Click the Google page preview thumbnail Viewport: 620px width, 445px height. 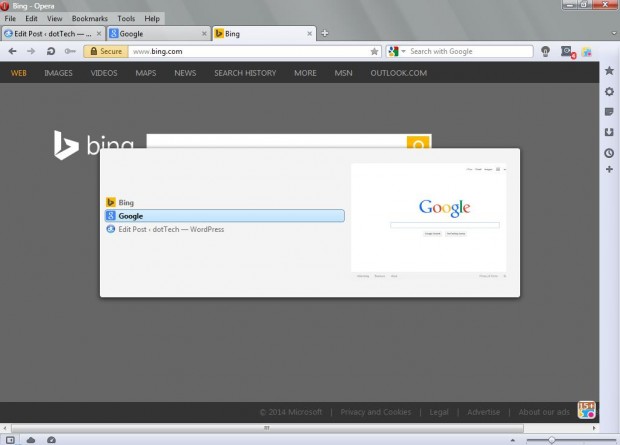pos(429,222)
